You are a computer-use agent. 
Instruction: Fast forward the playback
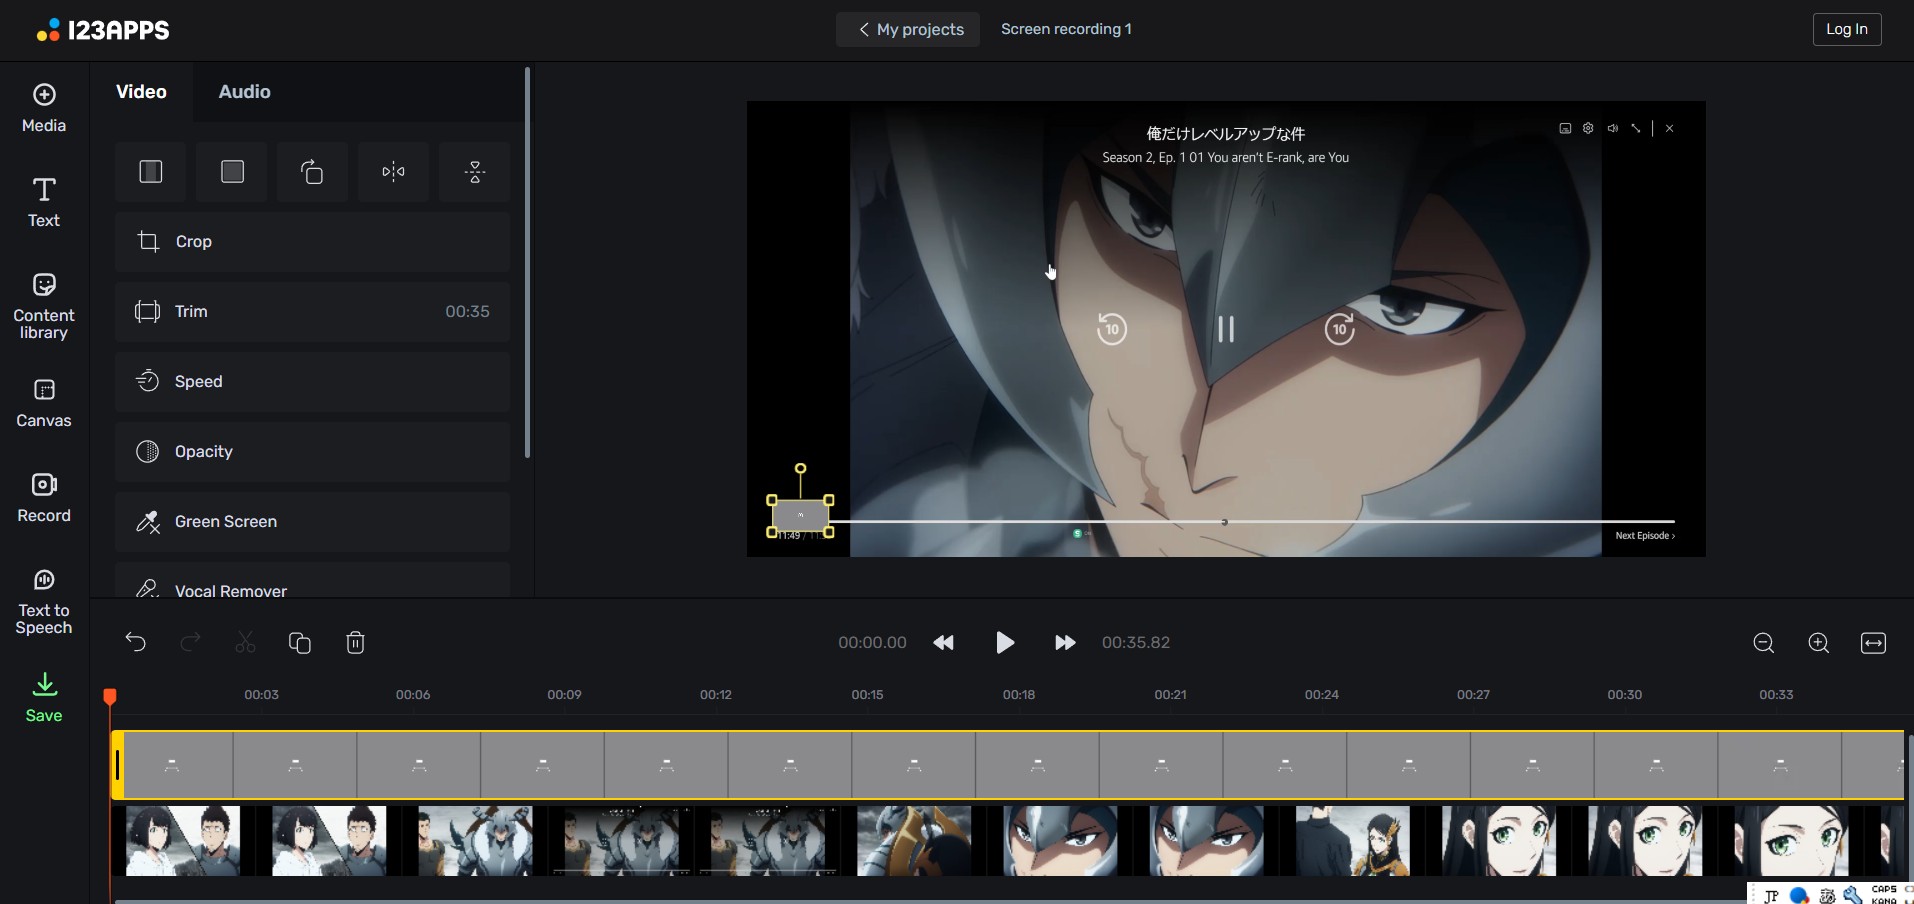[1065, 643]
